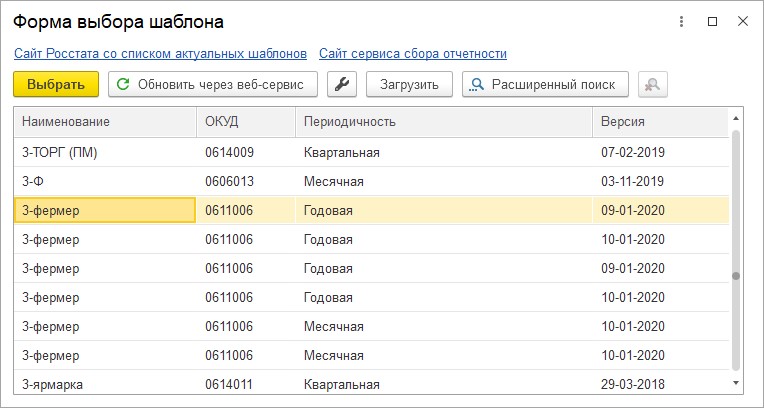Sort by the ОКУД column header
This screenshot has height=408, width=764.
click(246, 121)
